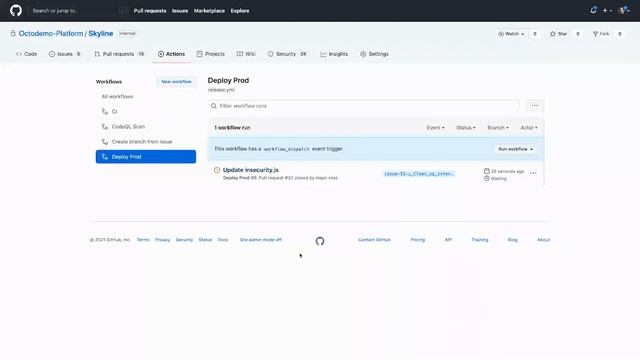This screenshot has height=360, width=640.
Task: Switch to the Wiki tab
Action: click(x=246, y=54)
